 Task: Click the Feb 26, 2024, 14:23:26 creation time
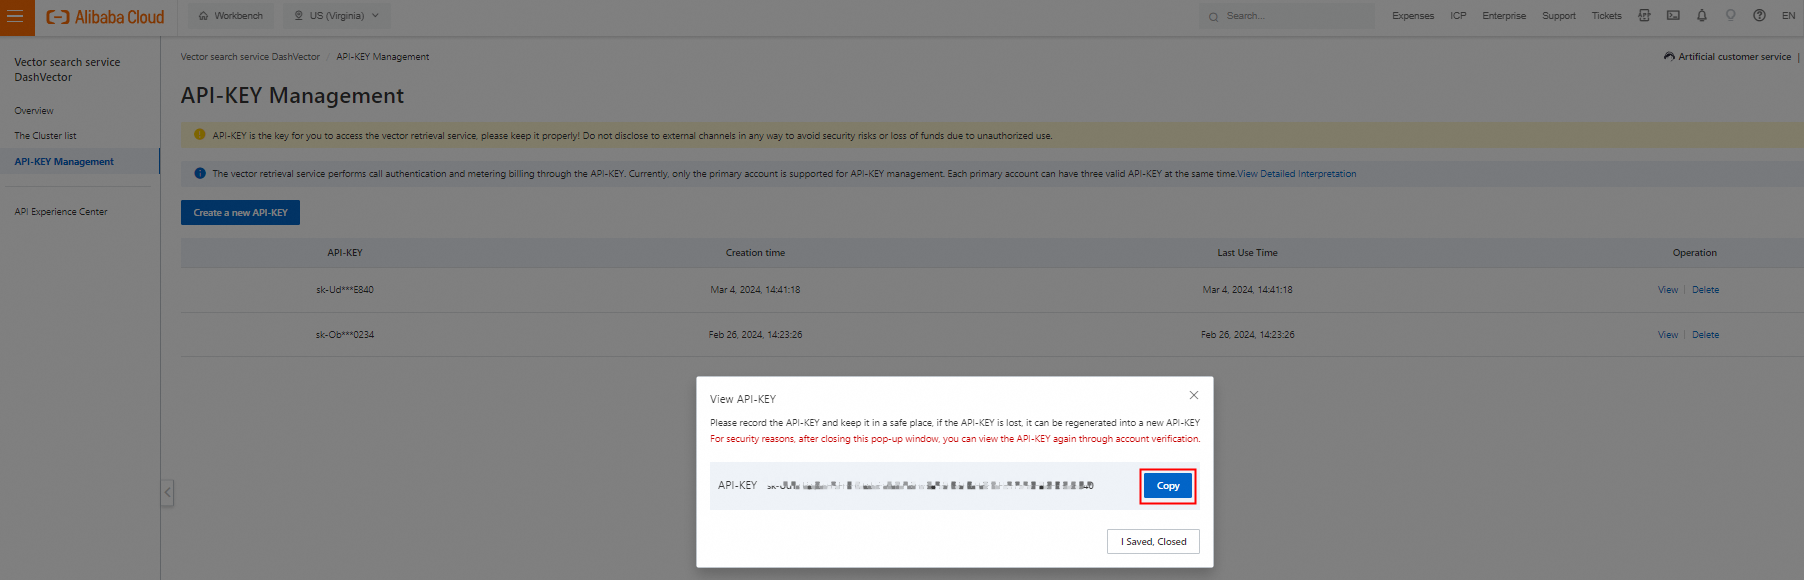(755, 335)
